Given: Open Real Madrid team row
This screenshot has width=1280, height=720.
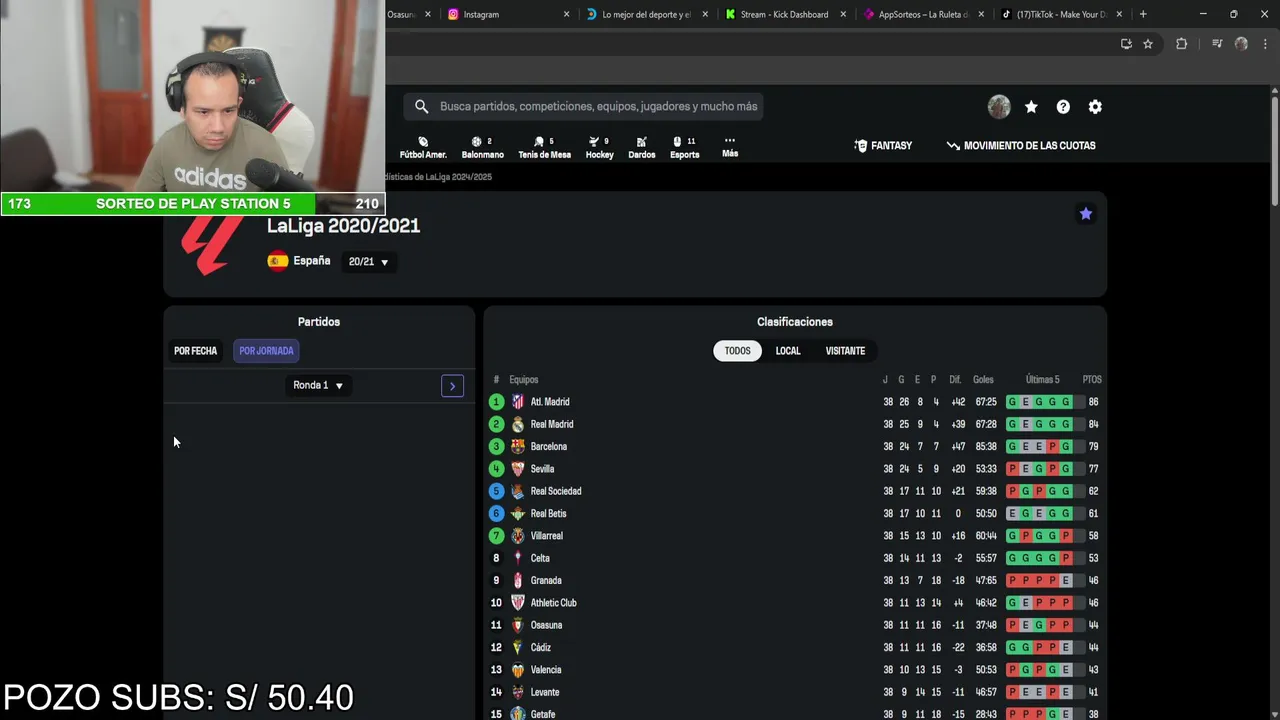Looking at the screenshot, I should (795, 424).
